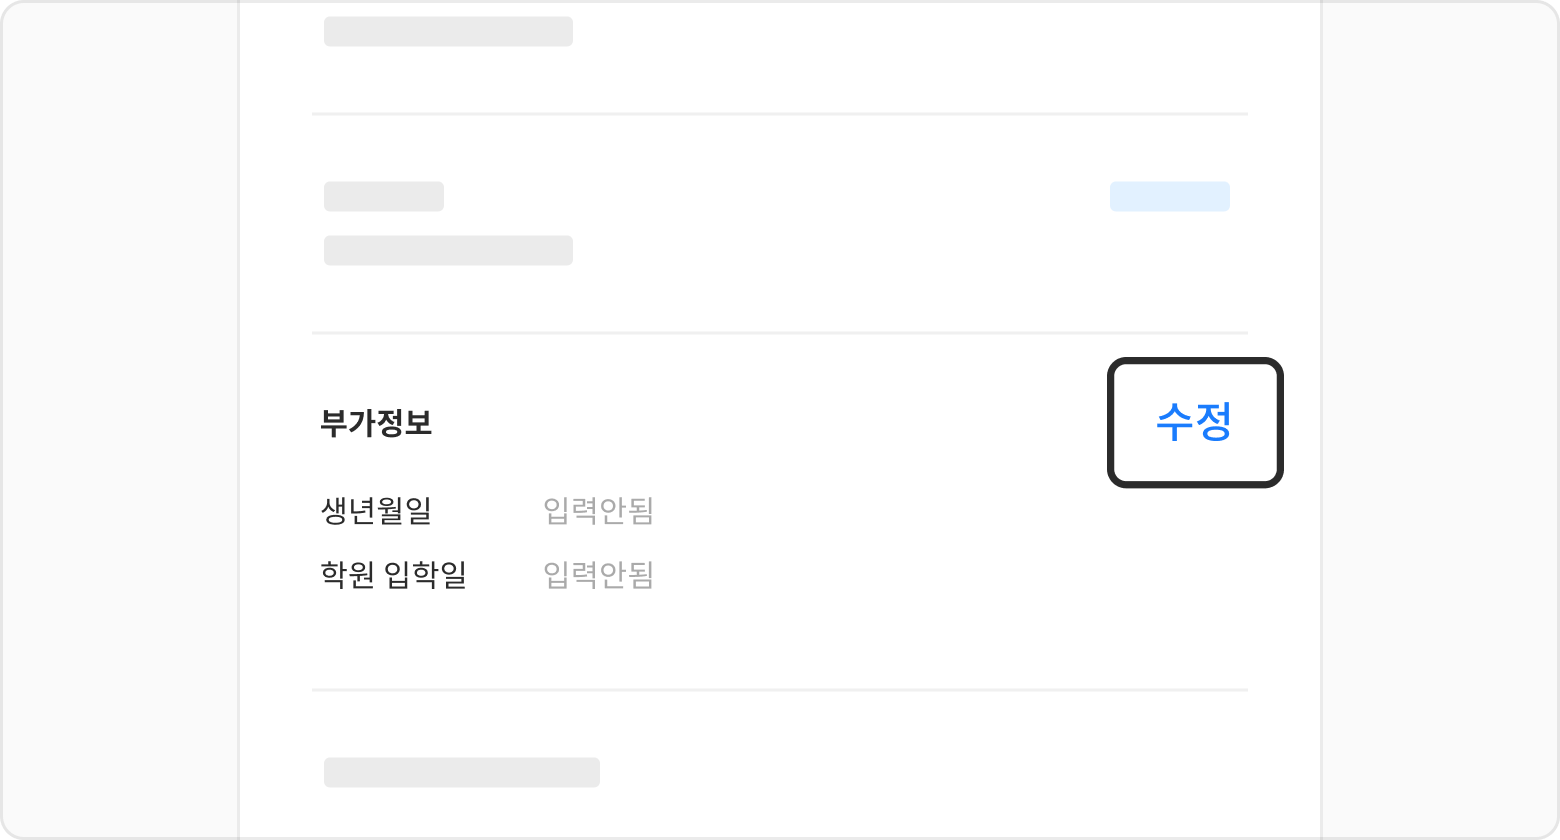Click the light blue placeholder badge

1169,196
